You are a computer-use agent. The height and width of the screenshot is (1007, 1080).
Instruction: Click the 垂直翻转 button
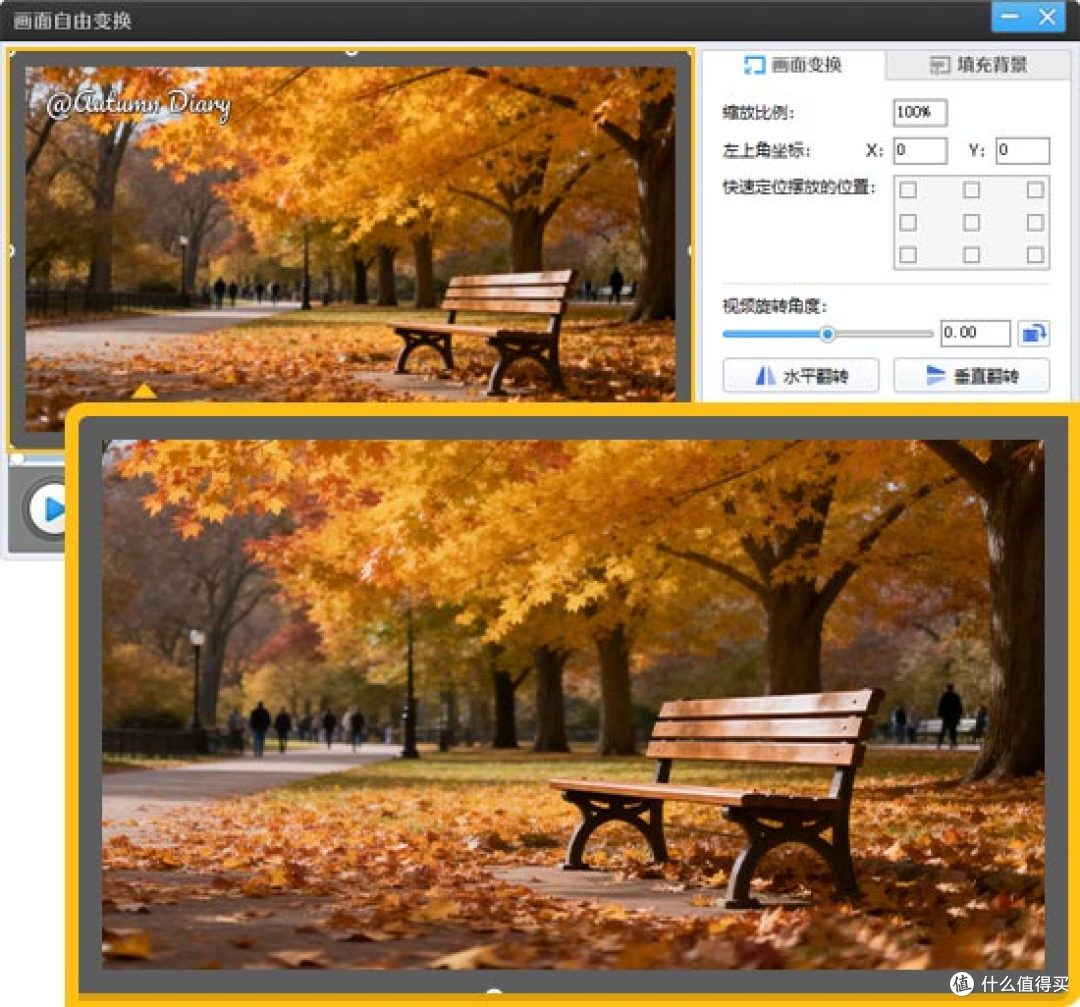click(x=971, y=376)
